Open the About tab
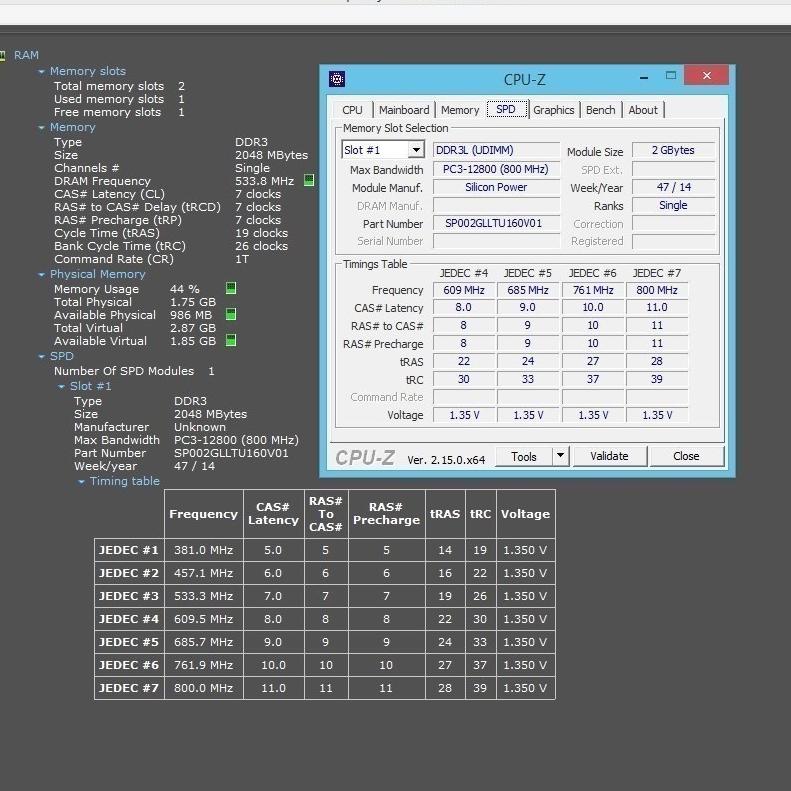 pos(643,110)
